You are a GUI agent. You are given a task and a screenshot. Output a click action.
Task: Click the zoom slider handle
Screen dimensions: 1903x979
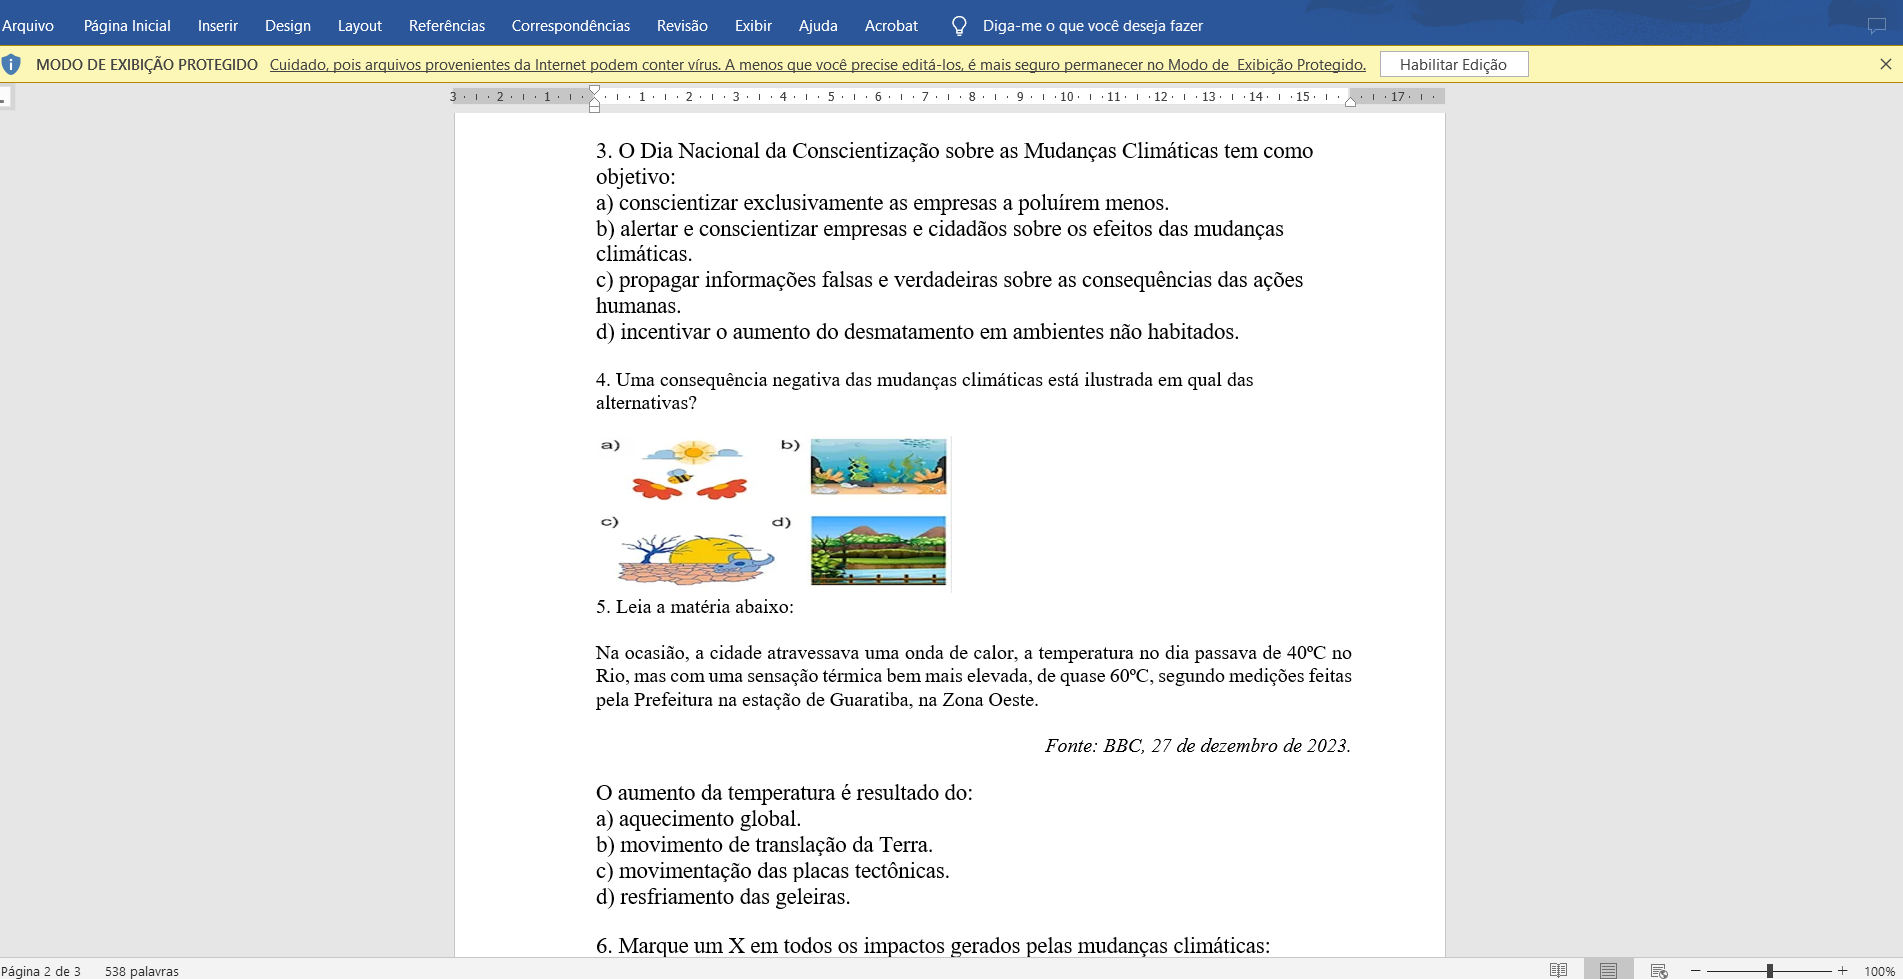[1769, 971]
